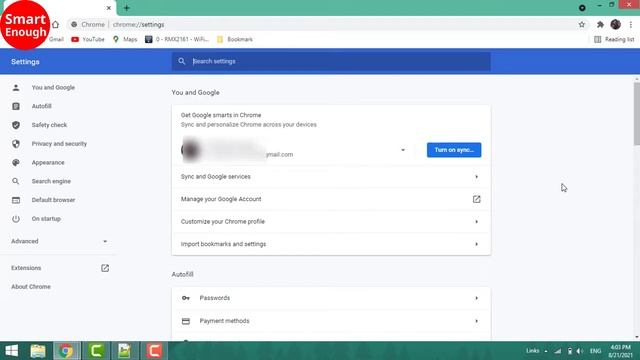Open Manage your Google Account
This screenshot has height=360, width=640.
331,199
